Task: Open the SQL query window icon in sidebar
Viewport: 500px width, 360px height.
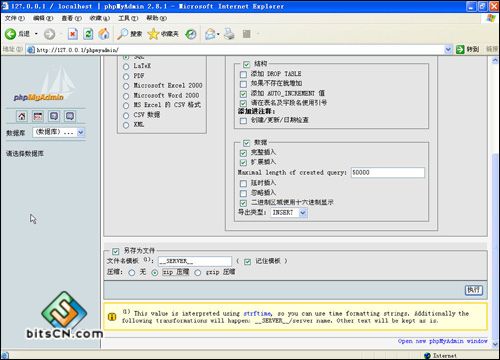Action: (38, 116)
